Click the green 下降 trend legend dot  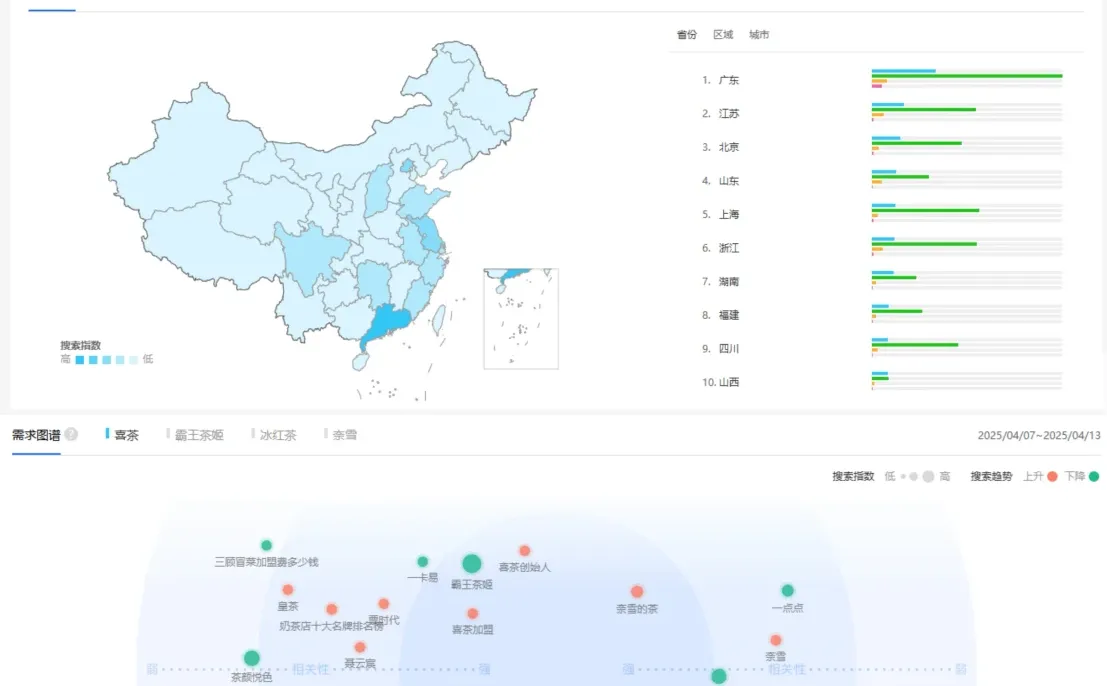[1094, 476]
